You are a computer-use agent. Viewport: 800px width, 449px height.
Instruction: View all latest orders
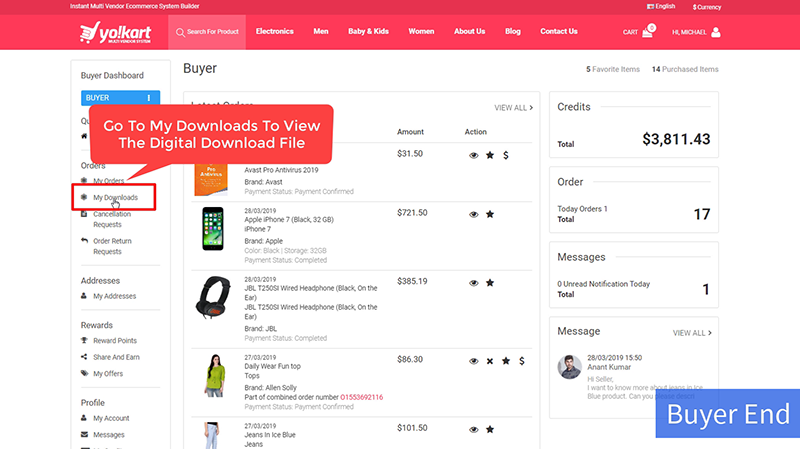(513, 108)
